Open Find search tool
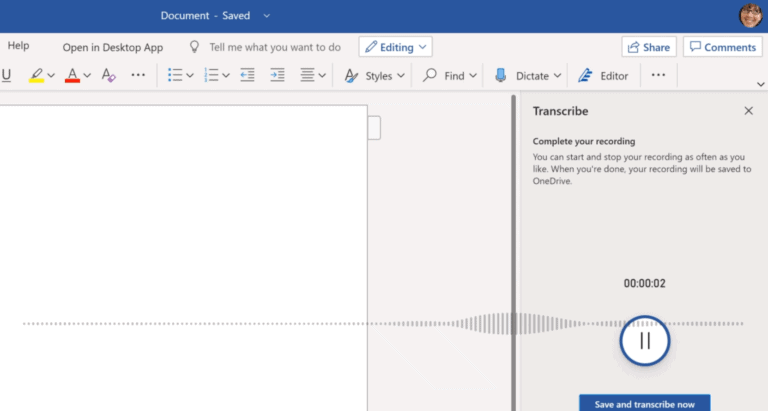 point(443,75)
